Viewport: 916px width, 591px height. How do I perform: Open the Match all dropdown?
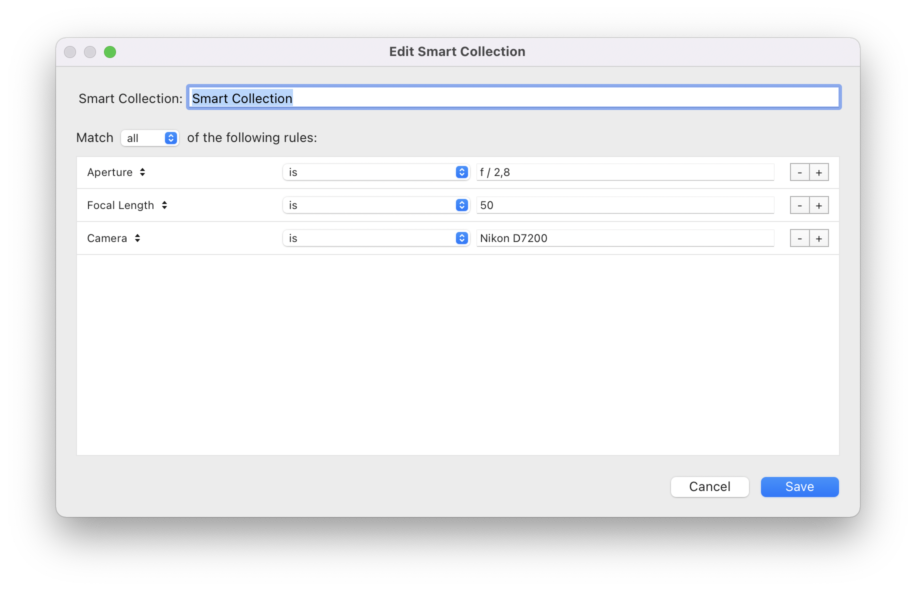(x=149, y=138)
